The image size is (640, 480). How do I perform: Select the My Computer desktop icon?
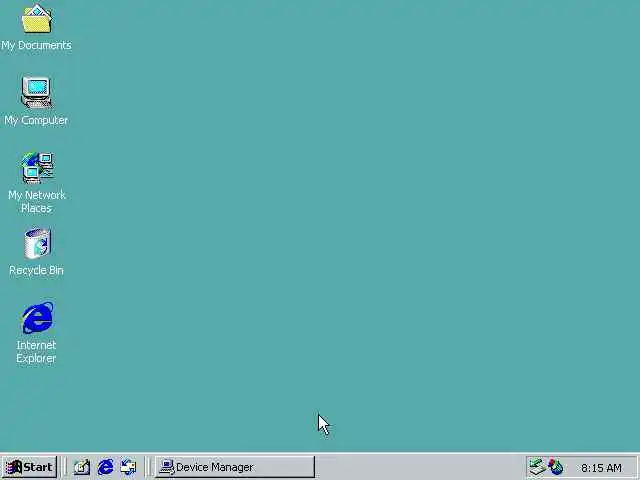pos(36,93)
